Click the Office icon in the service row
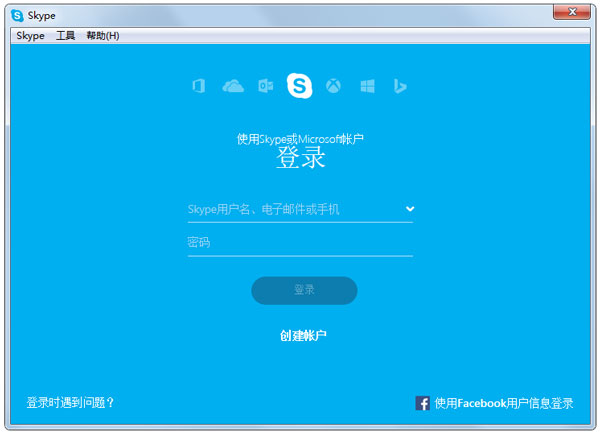The height and width of the screenshot is (434, 600). pos(199,86)
